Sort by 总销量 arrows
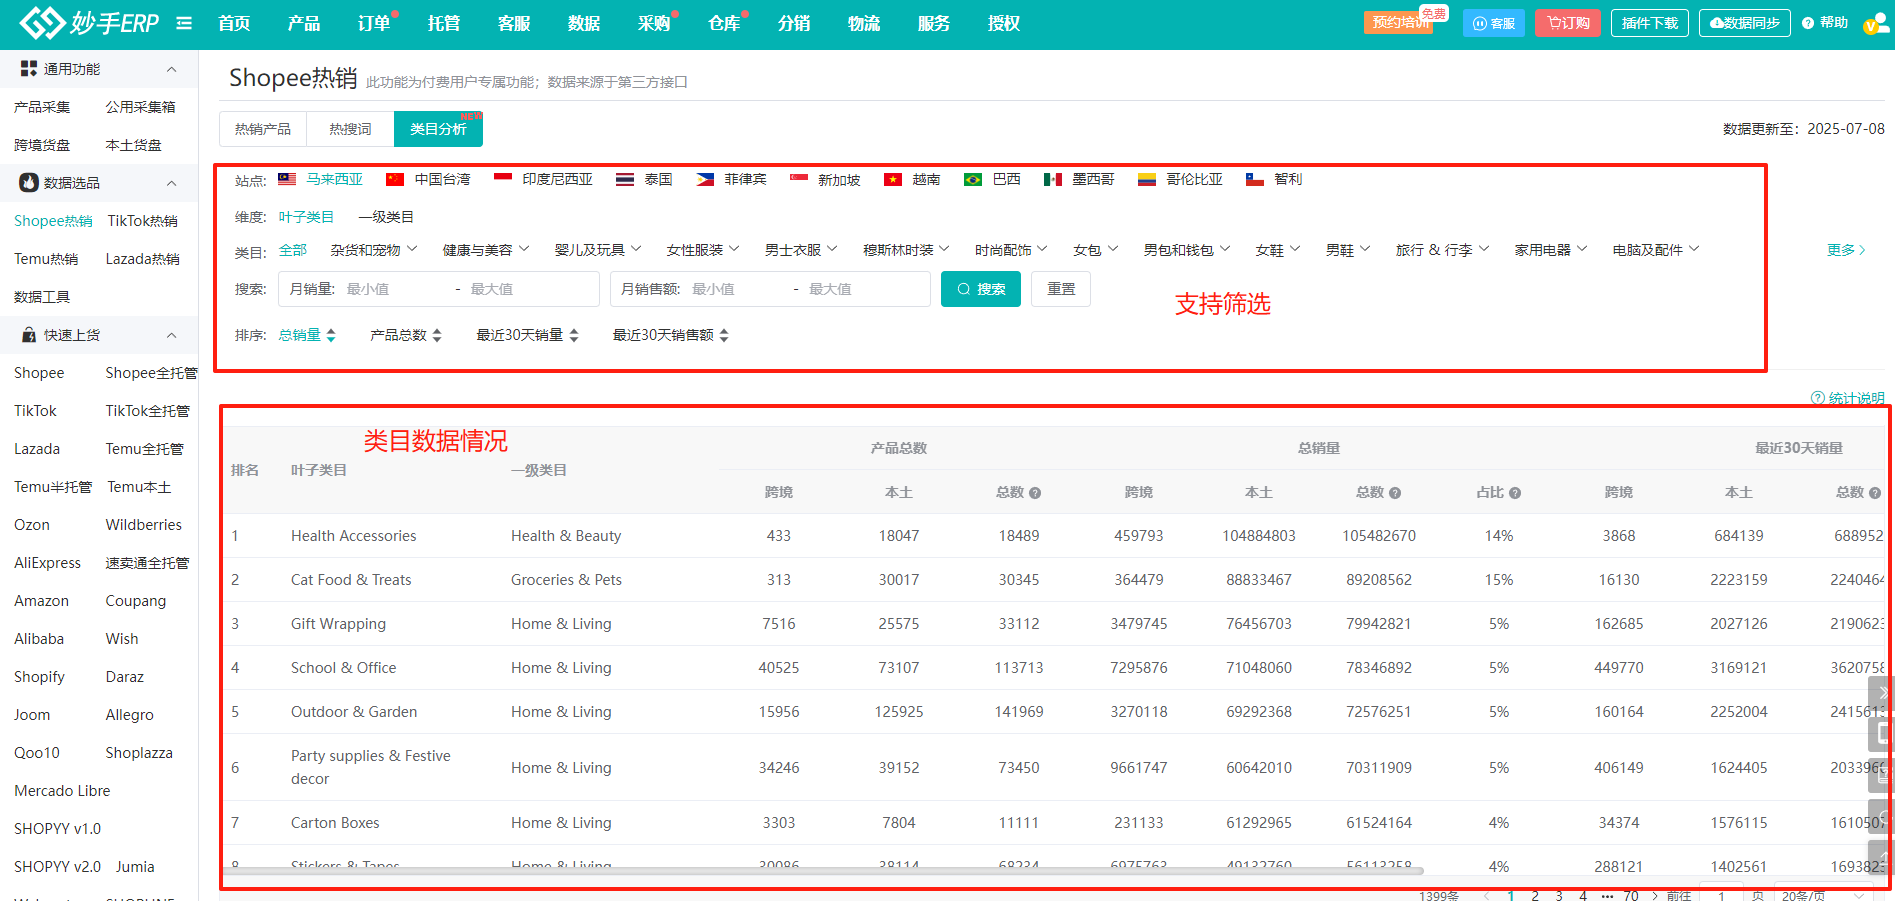Screen dimensions: 1895x901 click(x=331, y=336)
